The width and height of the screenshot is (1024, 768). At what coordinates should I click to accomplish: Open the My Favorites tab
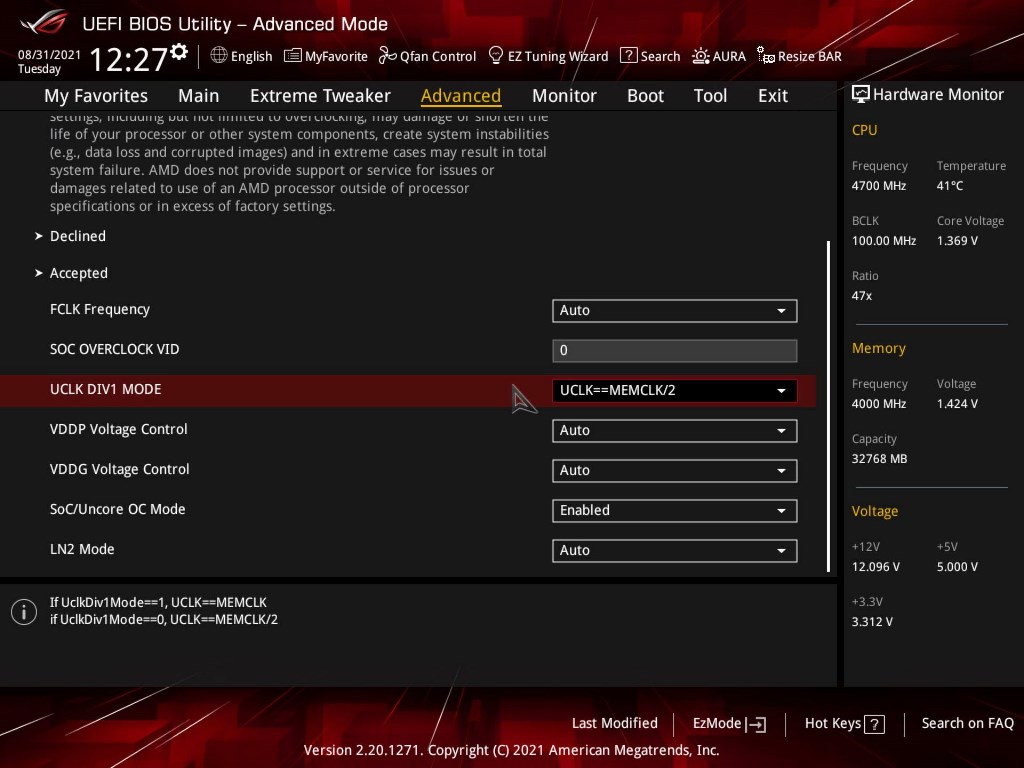point(96,96)
